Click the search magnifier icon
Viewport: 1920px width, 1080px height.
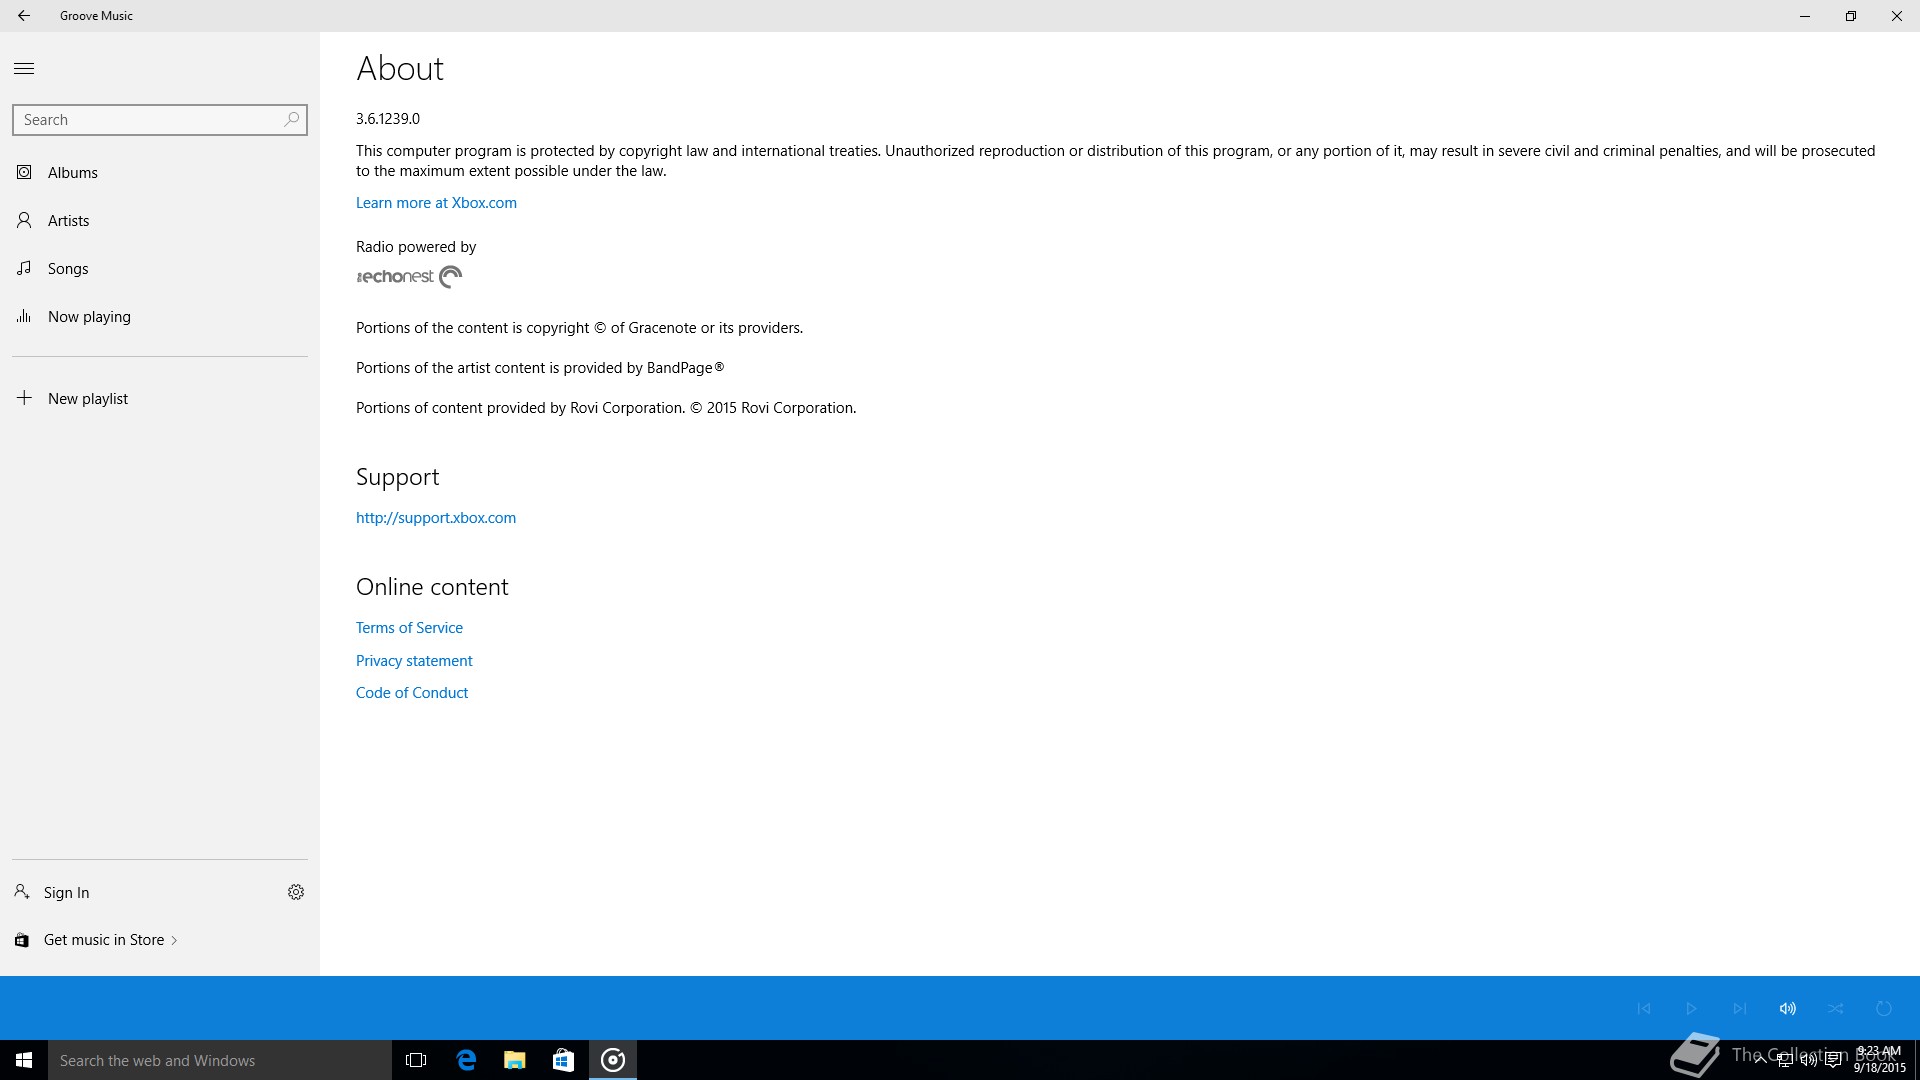[291, 119]
